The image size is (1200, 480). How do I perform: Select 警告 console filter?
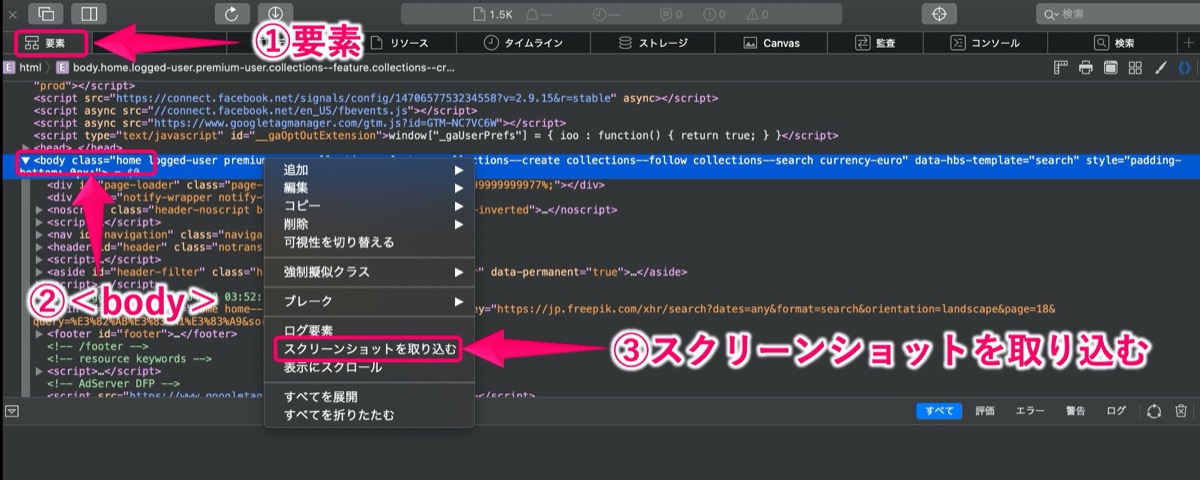(x=1076, y=411)
